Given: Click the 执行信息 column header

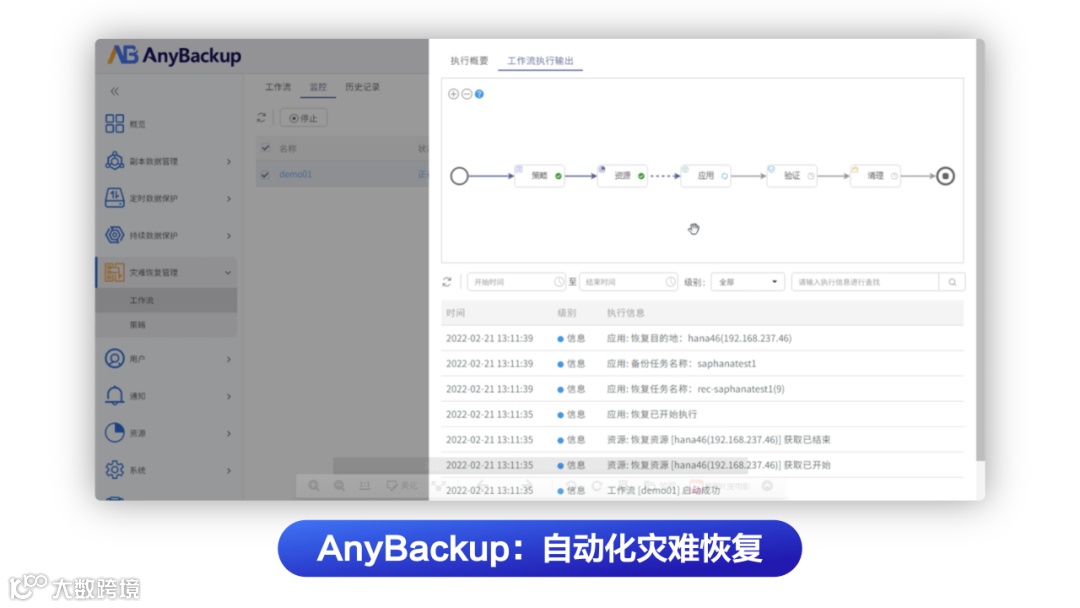Looking at the screenshot, I should [x=625, y=313].
